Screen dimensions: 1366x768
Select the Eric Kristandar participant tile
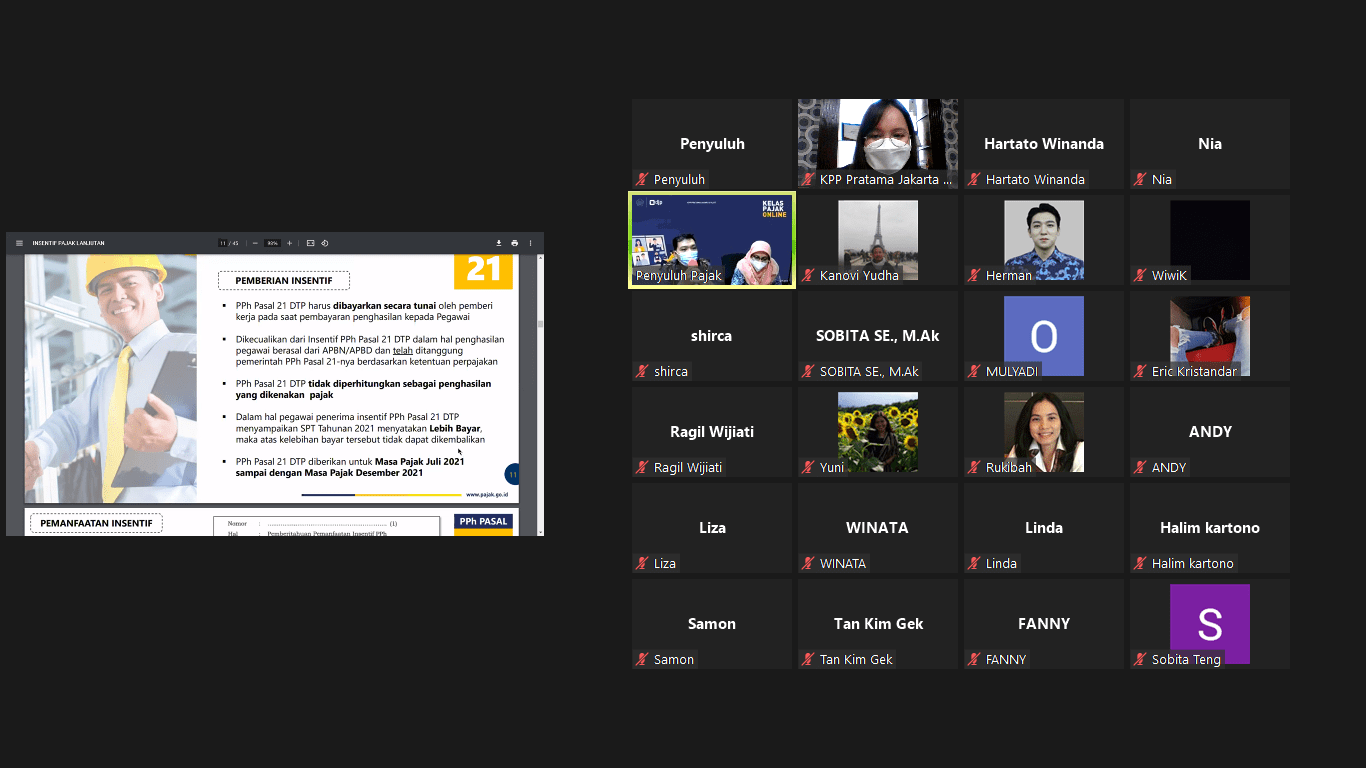click(x=1209, y=336)
